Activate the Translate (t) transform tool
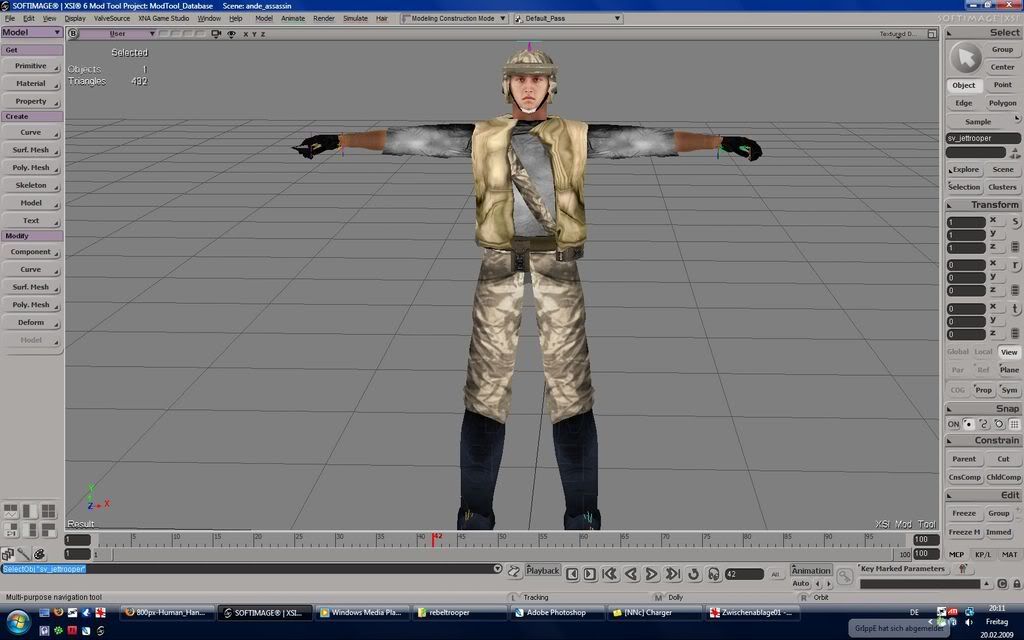Image resolution: width=1024 pixels, height=640 pixels. pyautogui.click(x=1016, y=309)
